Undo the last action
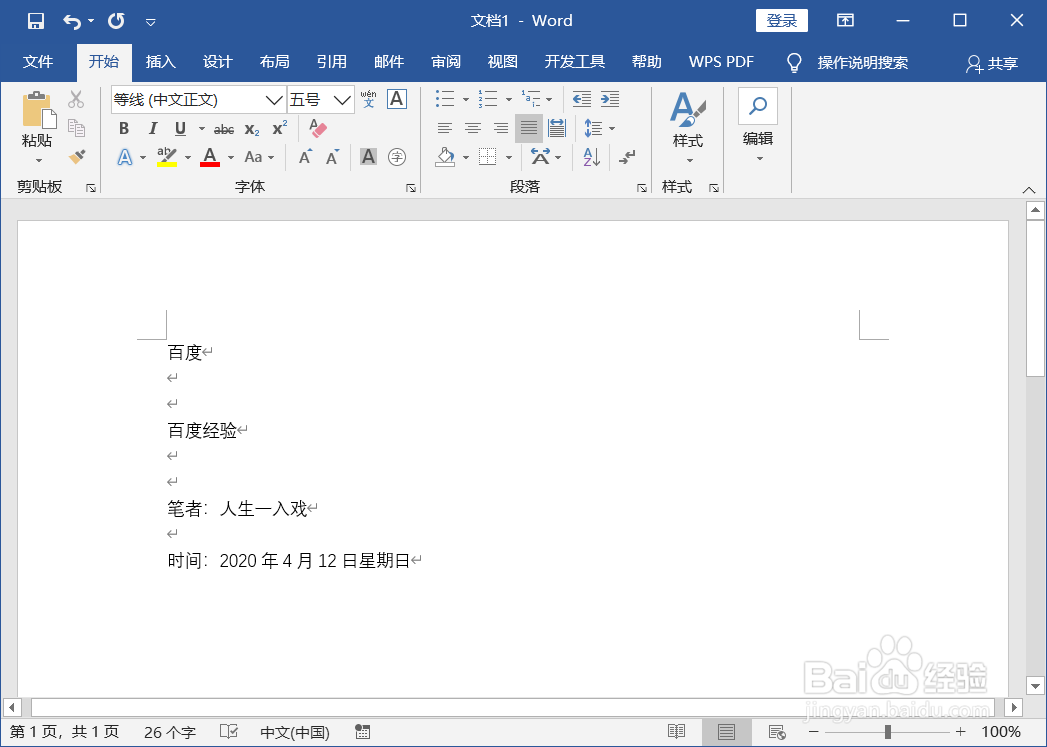 click(71, 21)
